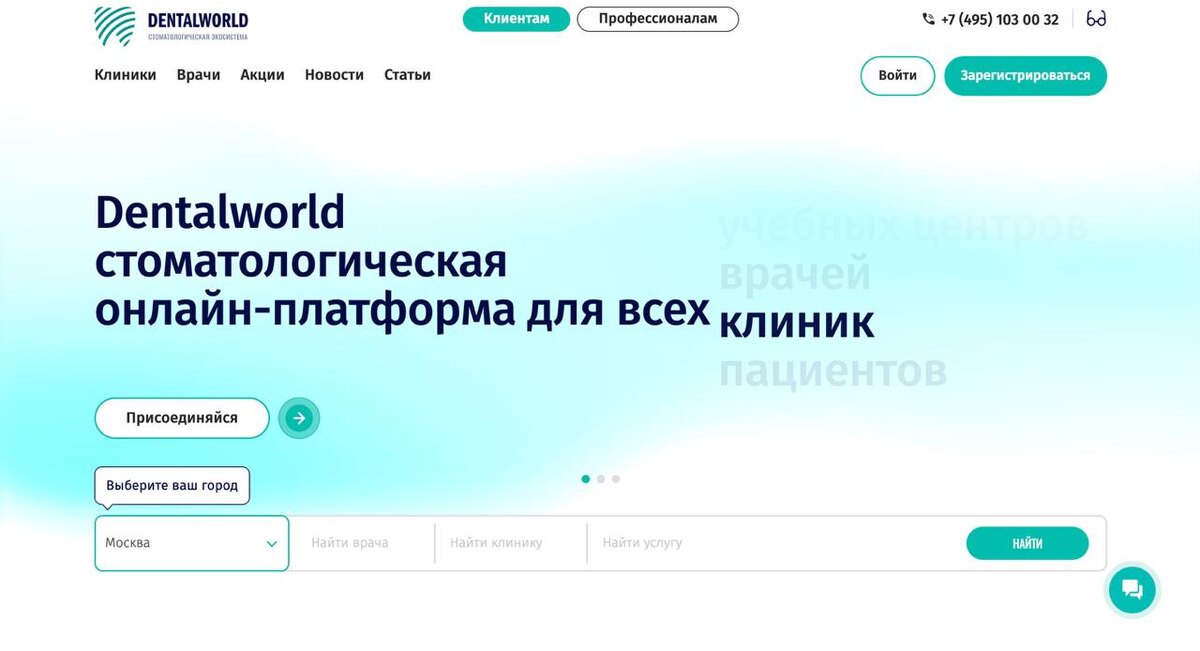Image resolution: width=1200 pixels, height=651 pixels.
Task: Focus the Найти клинику field
Action: coord(511,543)
